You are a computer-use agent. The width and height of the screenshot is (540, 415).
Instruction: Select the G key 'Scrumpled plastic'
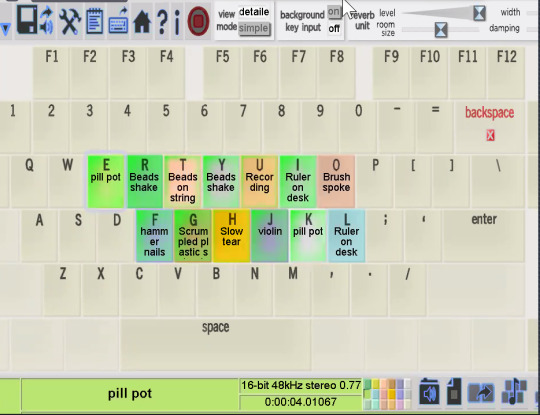click(x=193, y=236)
